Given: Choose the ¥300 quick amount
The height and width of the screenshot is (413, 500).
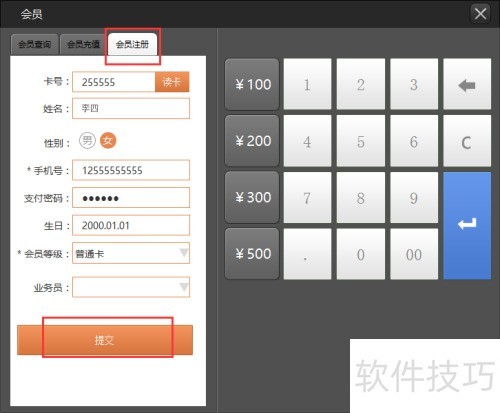Looking at the screenshot, I should 252,197.
